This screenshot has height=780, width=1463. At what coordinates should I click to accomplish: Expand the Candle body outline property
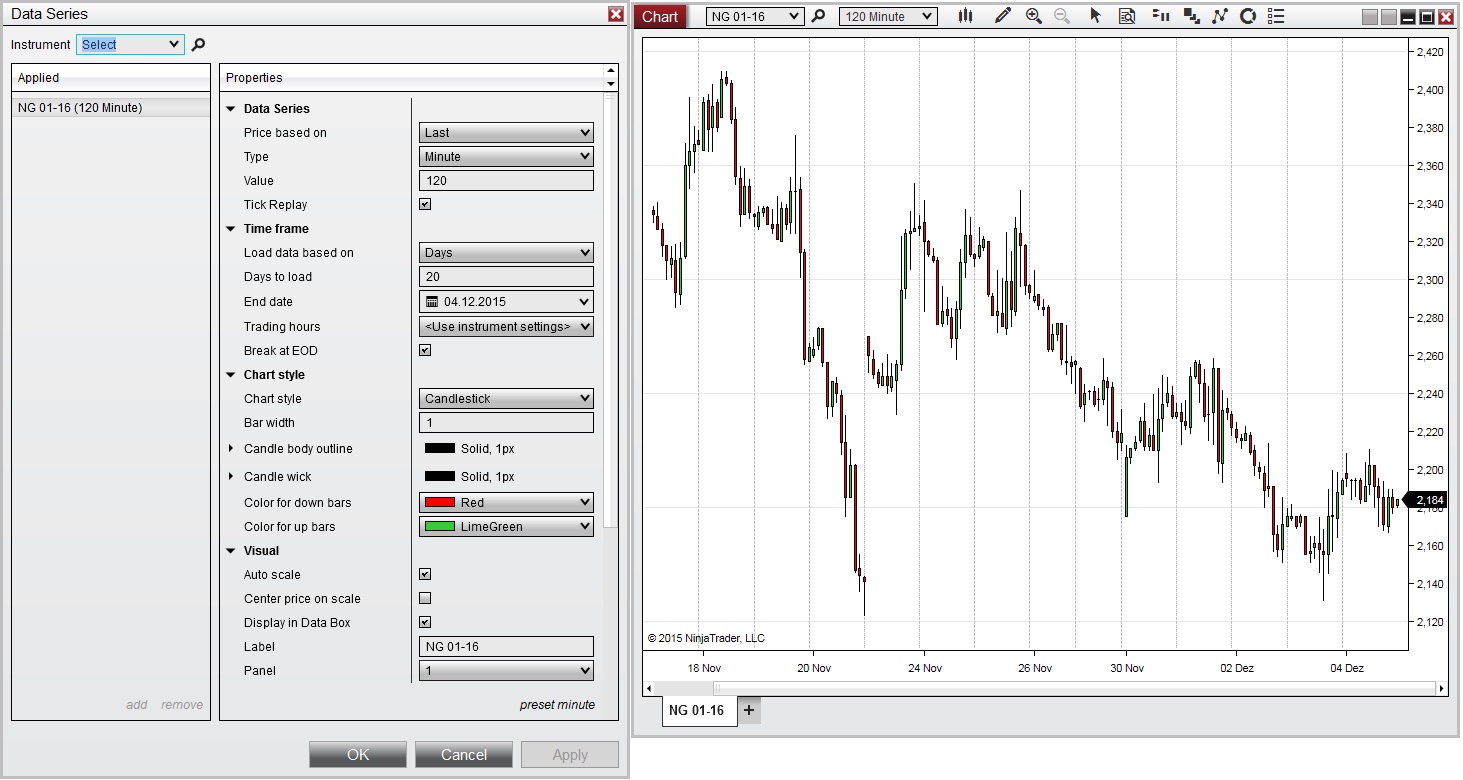pyautogui.click(x=231, y=449)
